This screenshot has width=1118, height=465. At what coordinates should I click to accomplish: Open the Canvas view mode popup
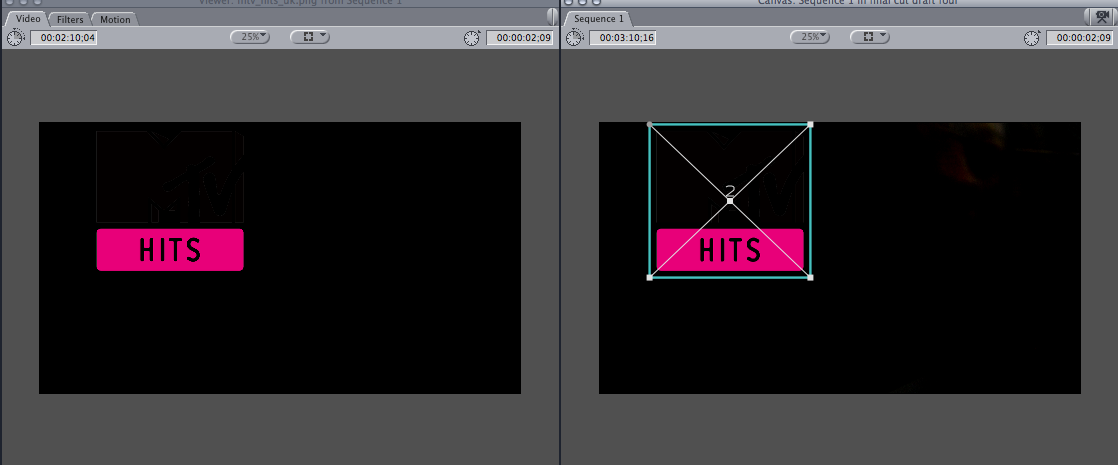click(870, 36)
